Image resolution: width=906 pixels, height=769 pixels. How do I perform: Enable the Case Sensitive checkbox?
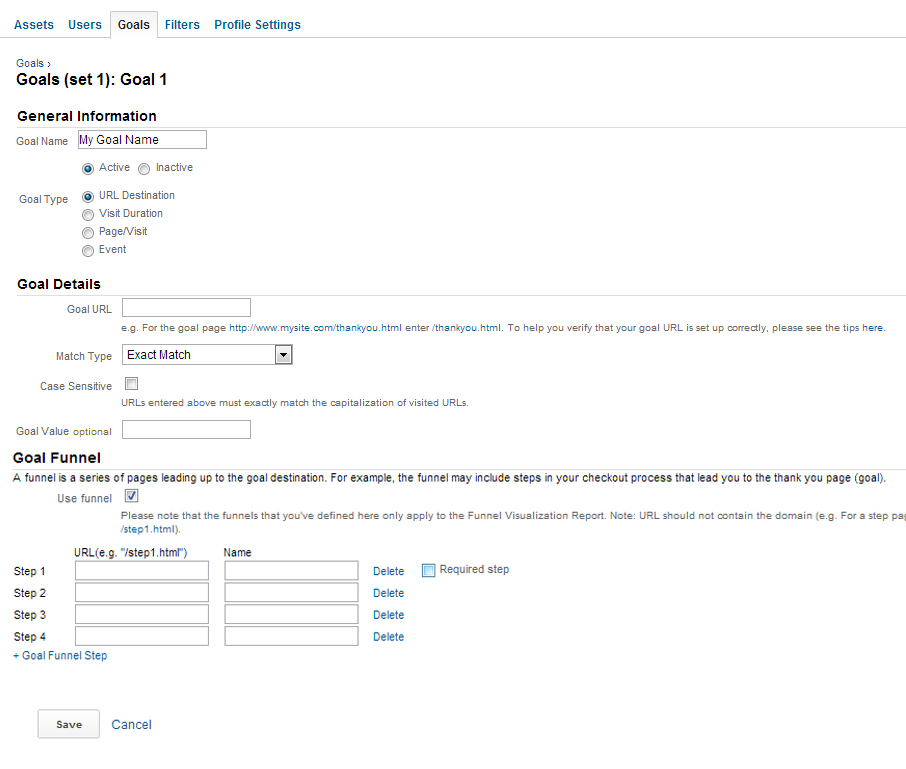tap(131, 384)
